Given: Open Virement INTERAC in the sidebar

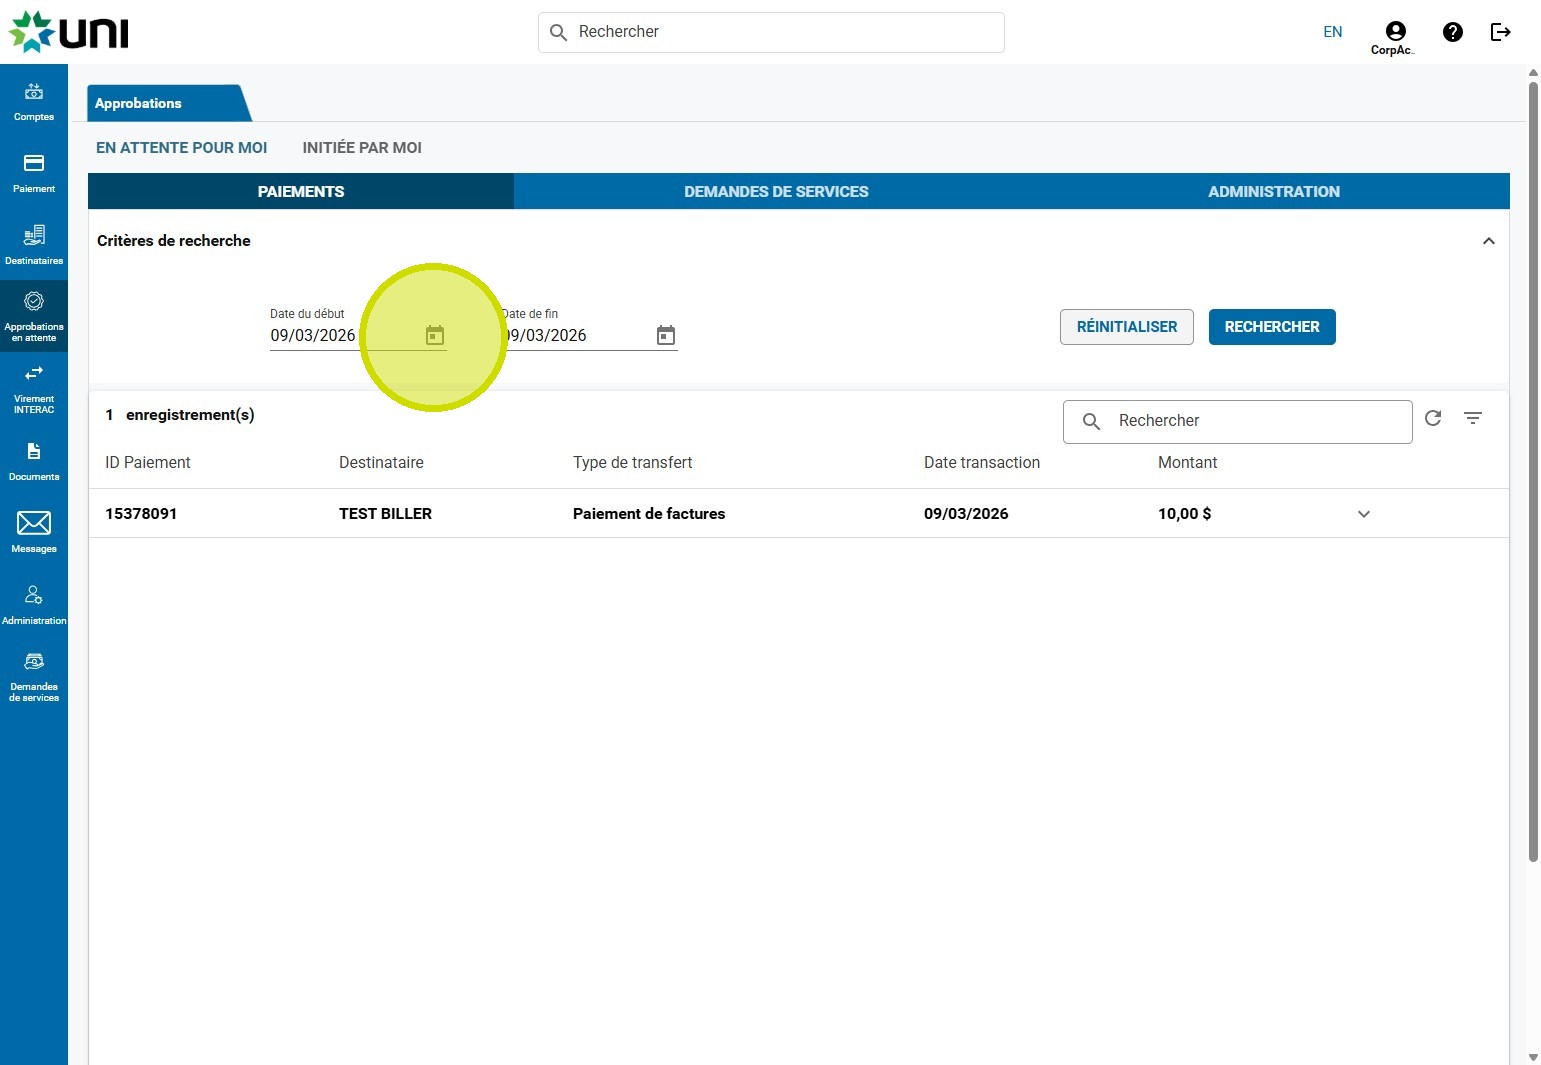Looking at the screenshot, I should (34, 389).
